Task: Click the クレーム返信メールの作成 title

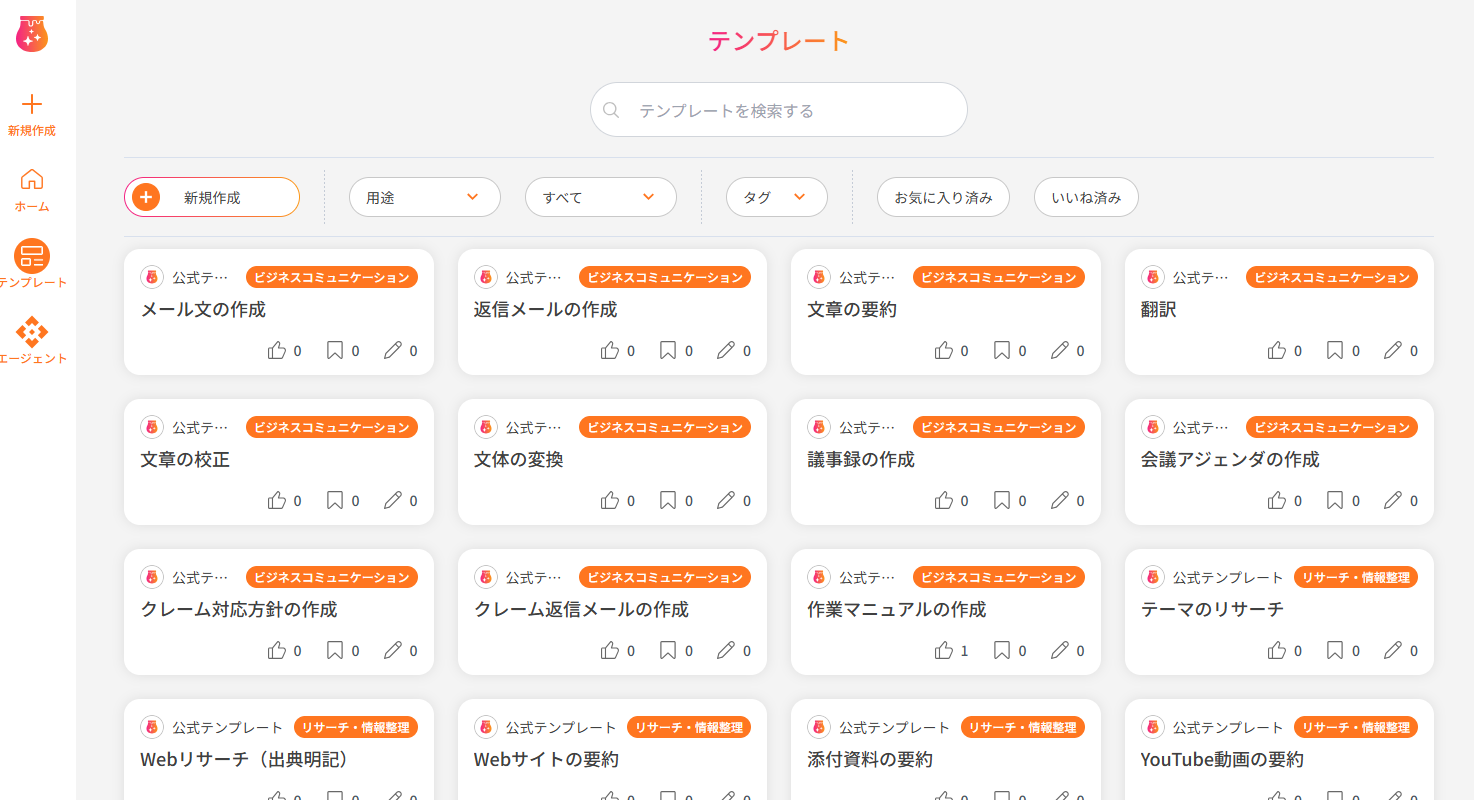Action: point(581,610)
